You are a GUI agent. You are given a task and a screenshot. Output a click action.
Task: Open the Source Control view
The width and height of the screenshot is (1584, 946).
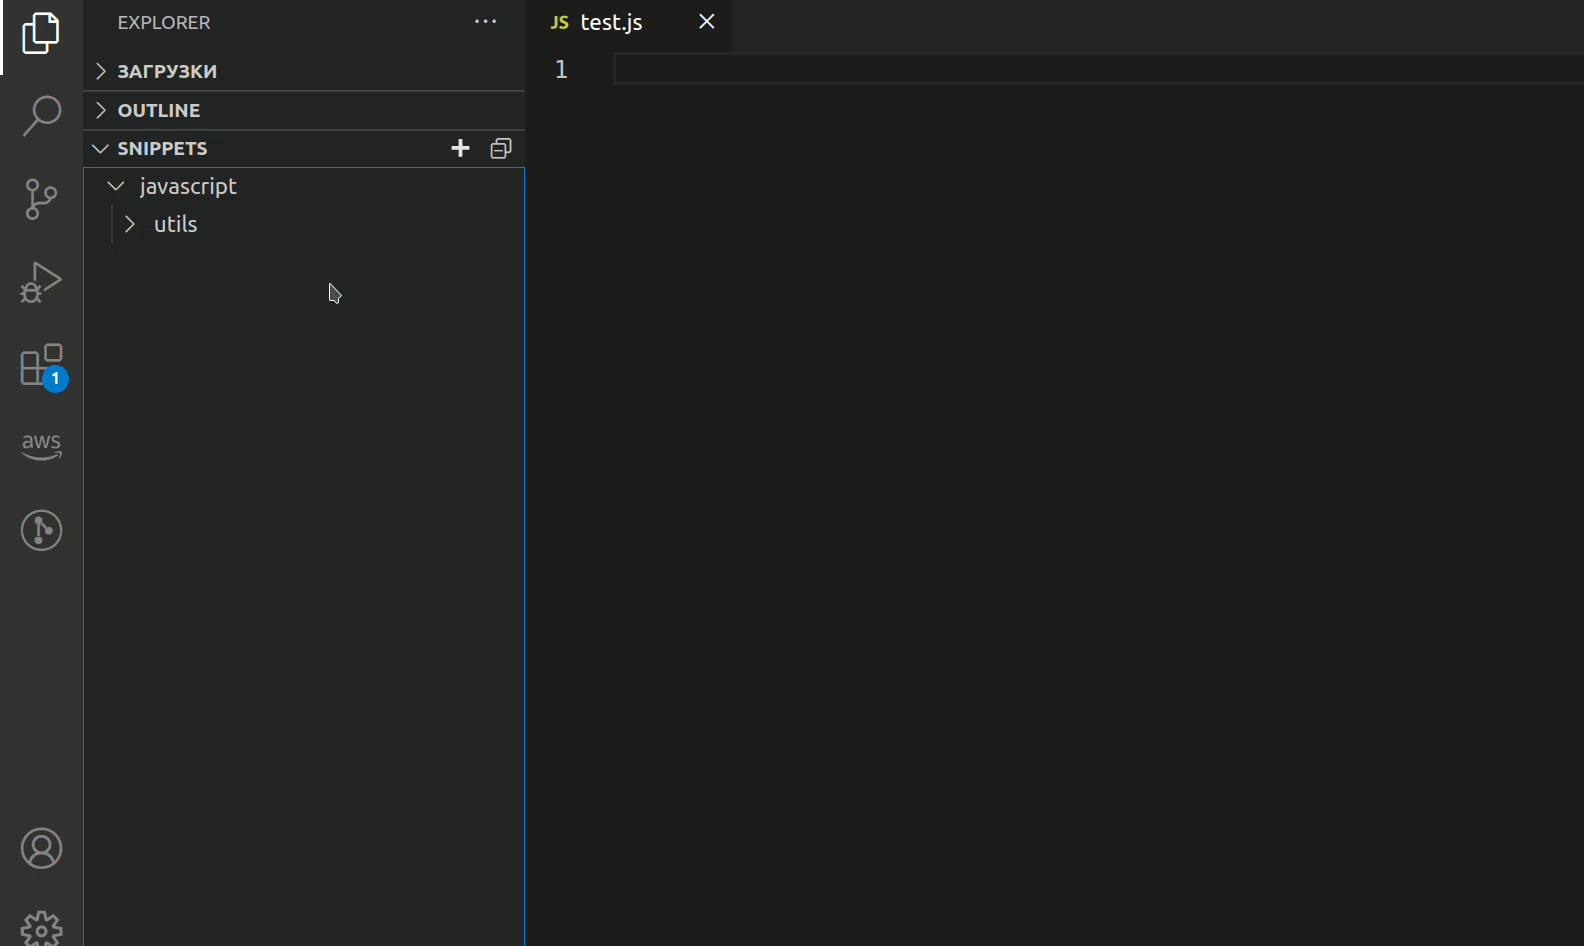pos(41,199)
